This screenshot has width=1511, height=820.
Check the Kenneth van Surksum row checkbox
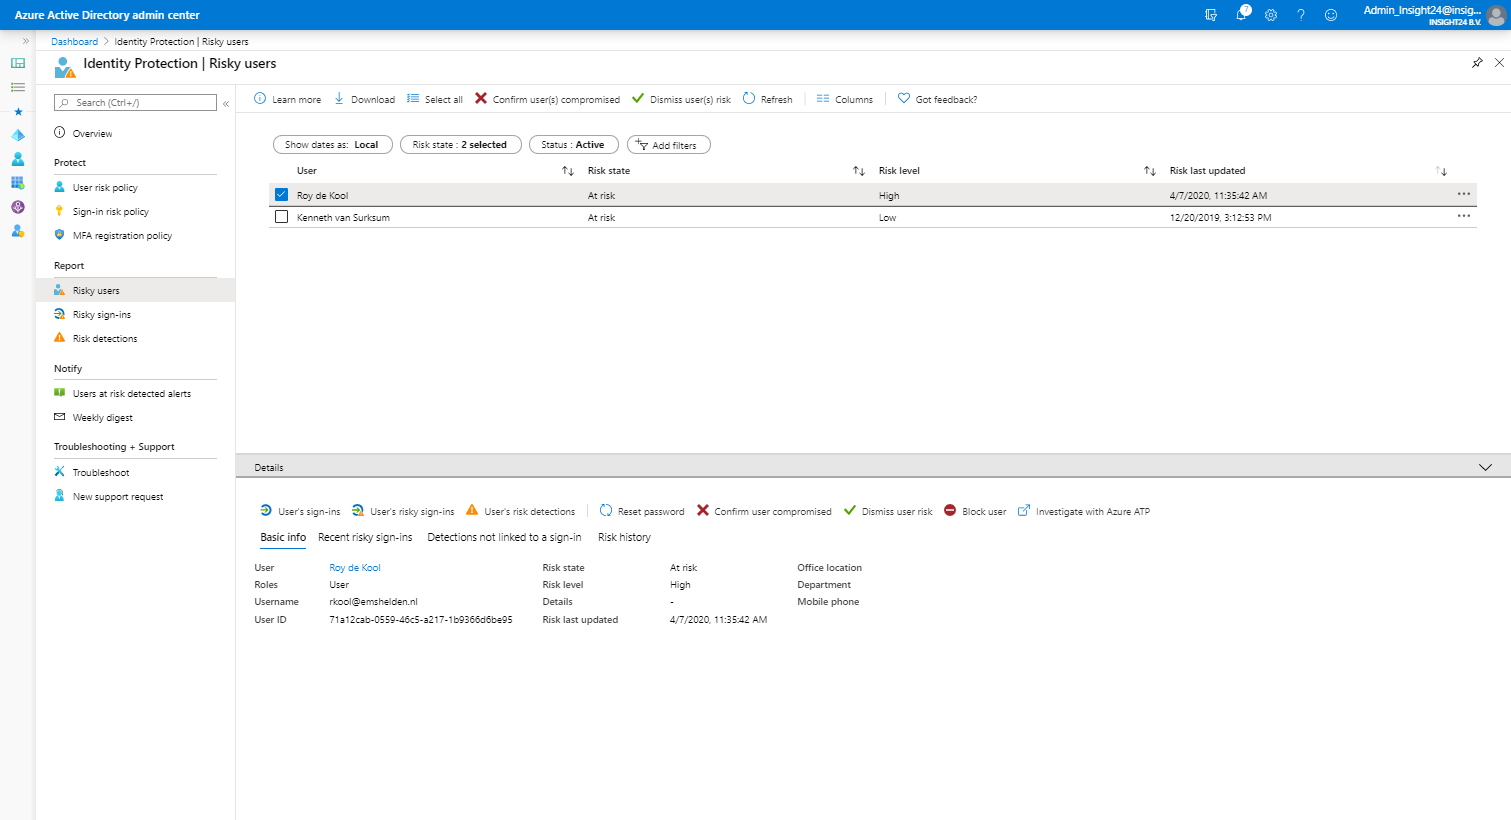pos(281,217)
